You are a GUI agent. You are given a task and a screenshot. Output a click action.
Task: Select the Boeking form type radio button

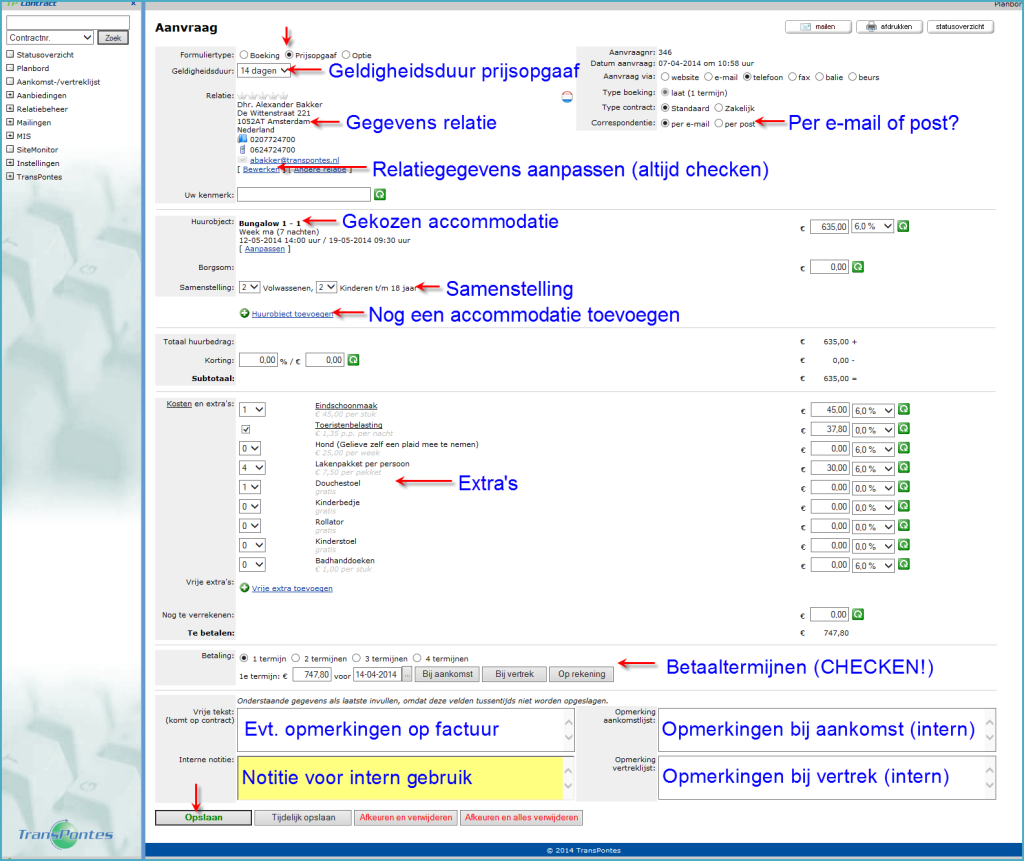tap(244, 55)
